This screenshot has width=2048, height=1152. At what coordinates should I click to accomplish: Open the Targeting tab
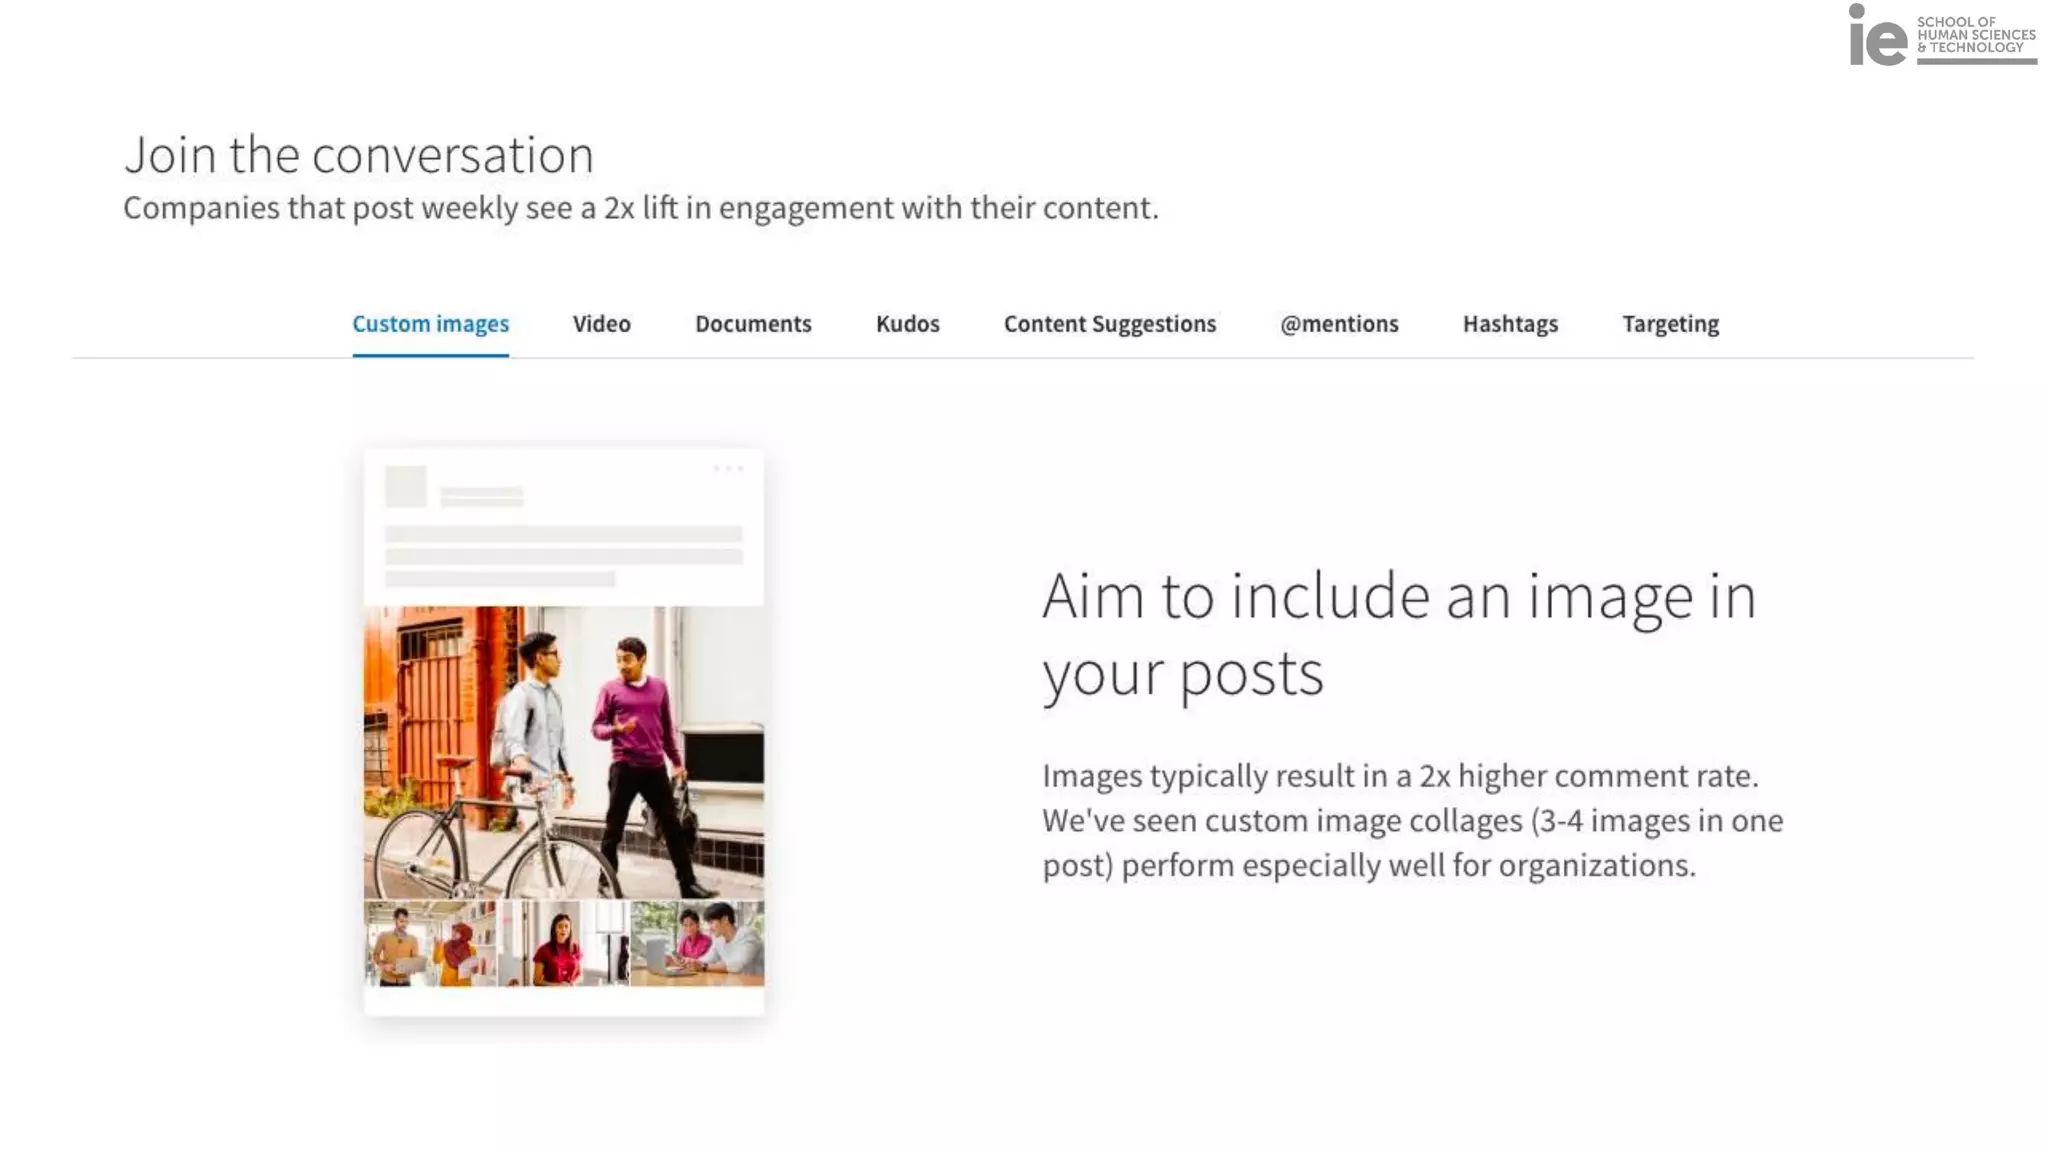pyautogui.click(x=1670, y=324)
